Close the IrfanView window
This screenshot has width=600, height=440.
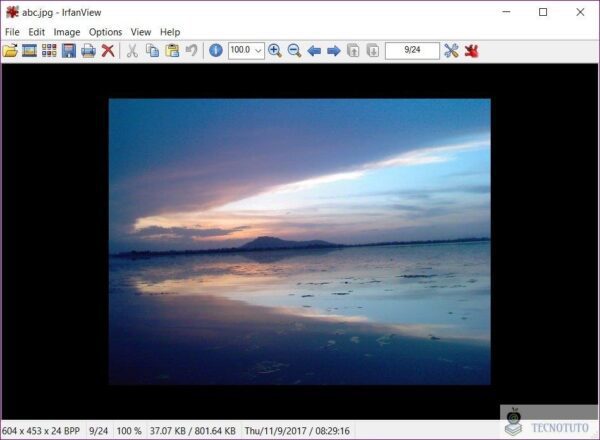coord(580,12)
